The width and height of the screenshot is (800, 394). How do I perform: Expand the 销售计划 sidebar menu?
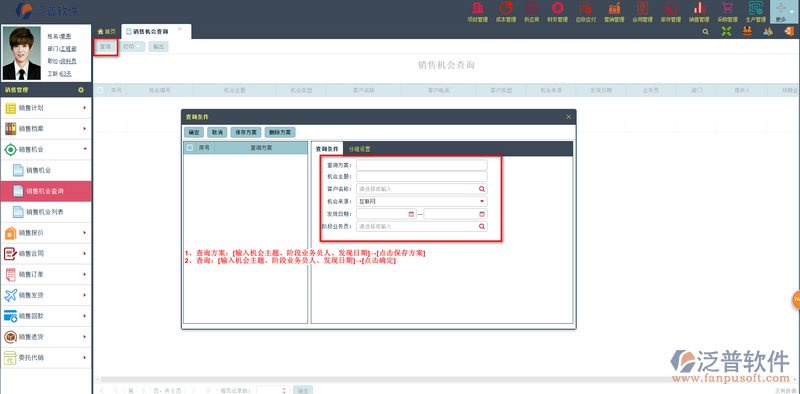[x=46, y=108]
